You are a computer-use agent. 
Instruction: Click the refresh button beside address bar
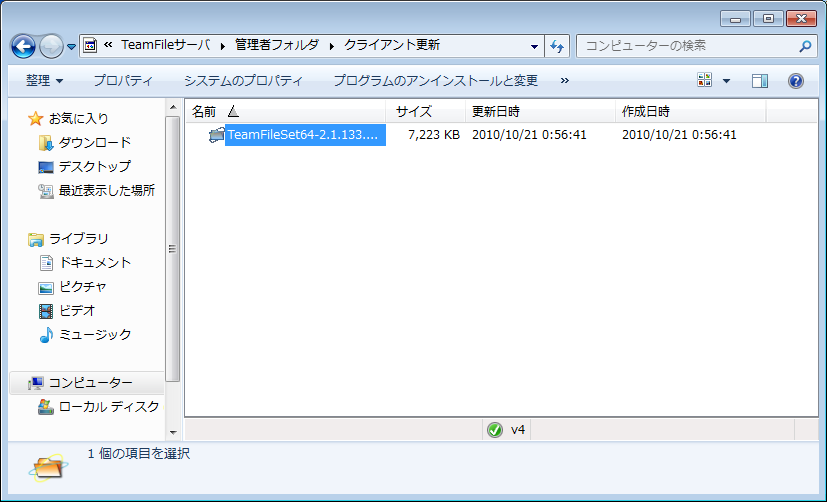[557, 46]
